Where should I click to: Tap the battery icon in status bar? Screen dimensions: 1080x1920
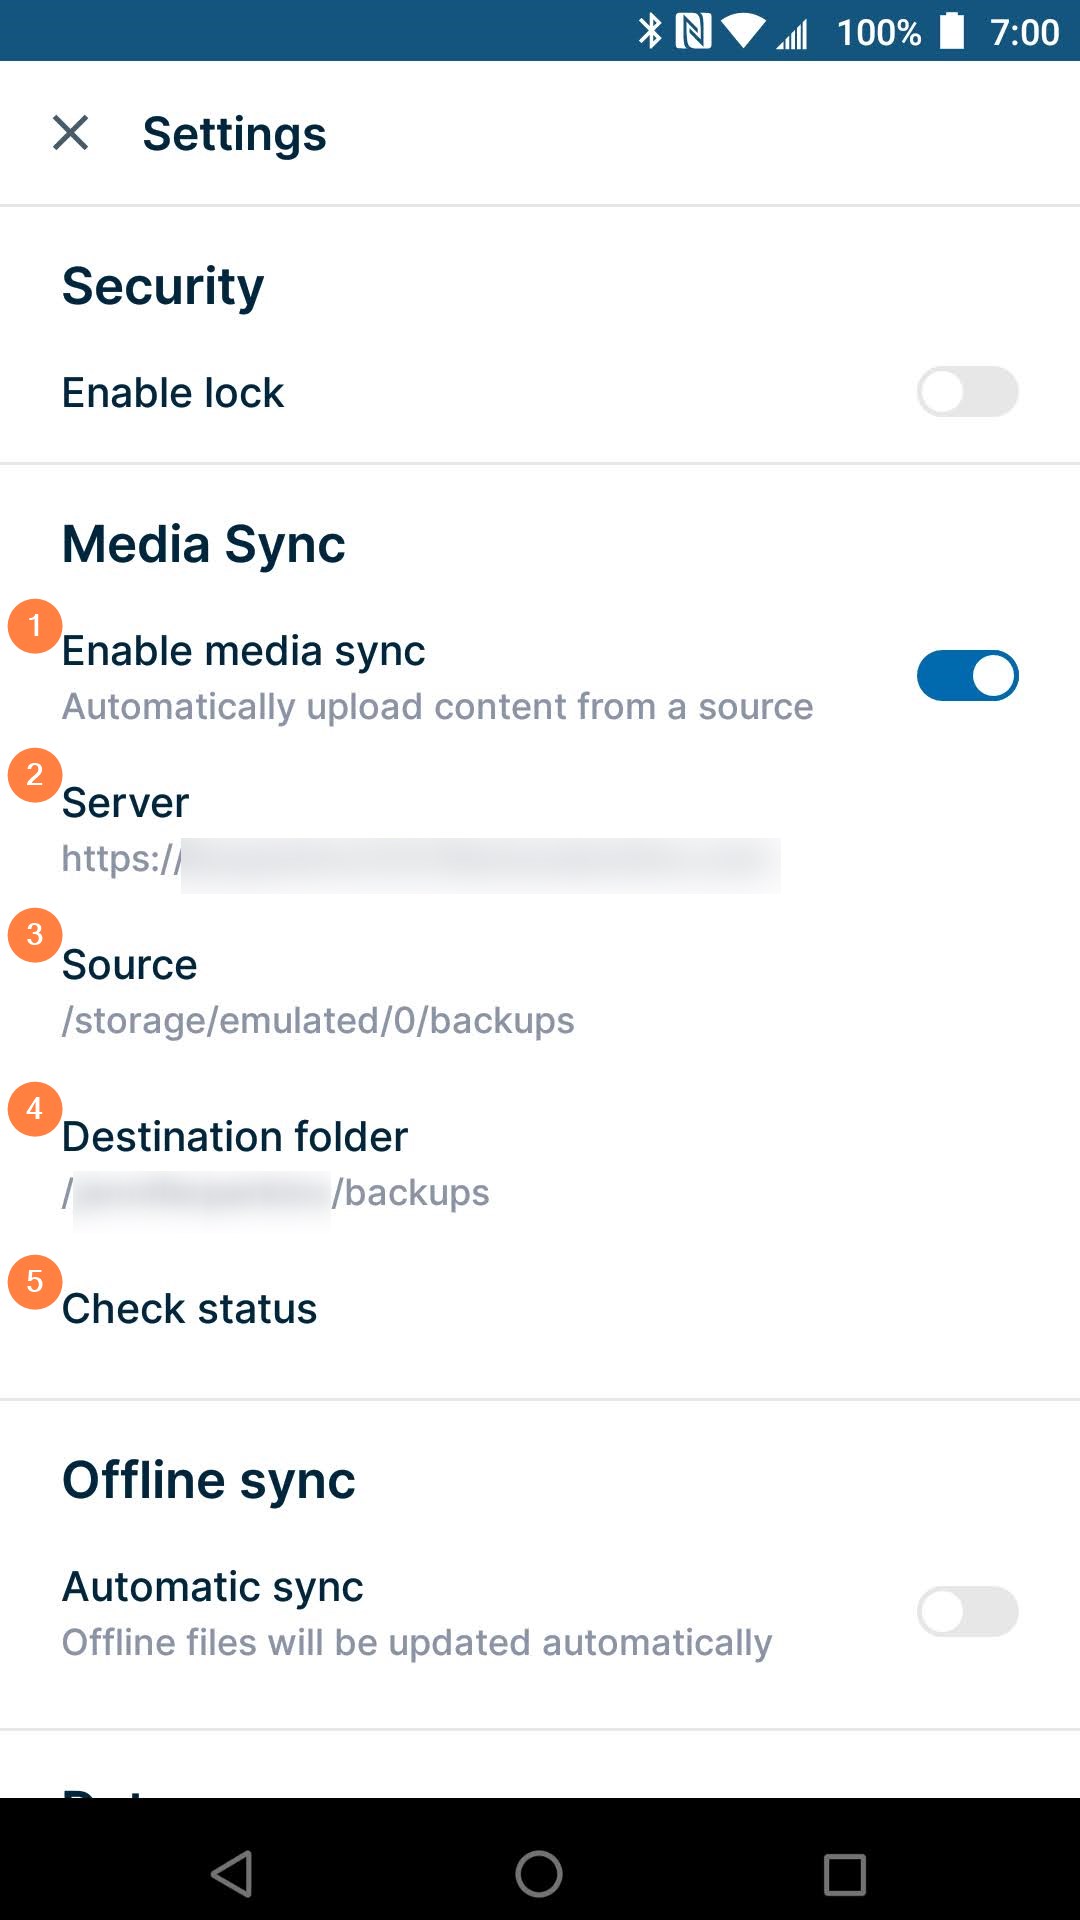(952, 31)
